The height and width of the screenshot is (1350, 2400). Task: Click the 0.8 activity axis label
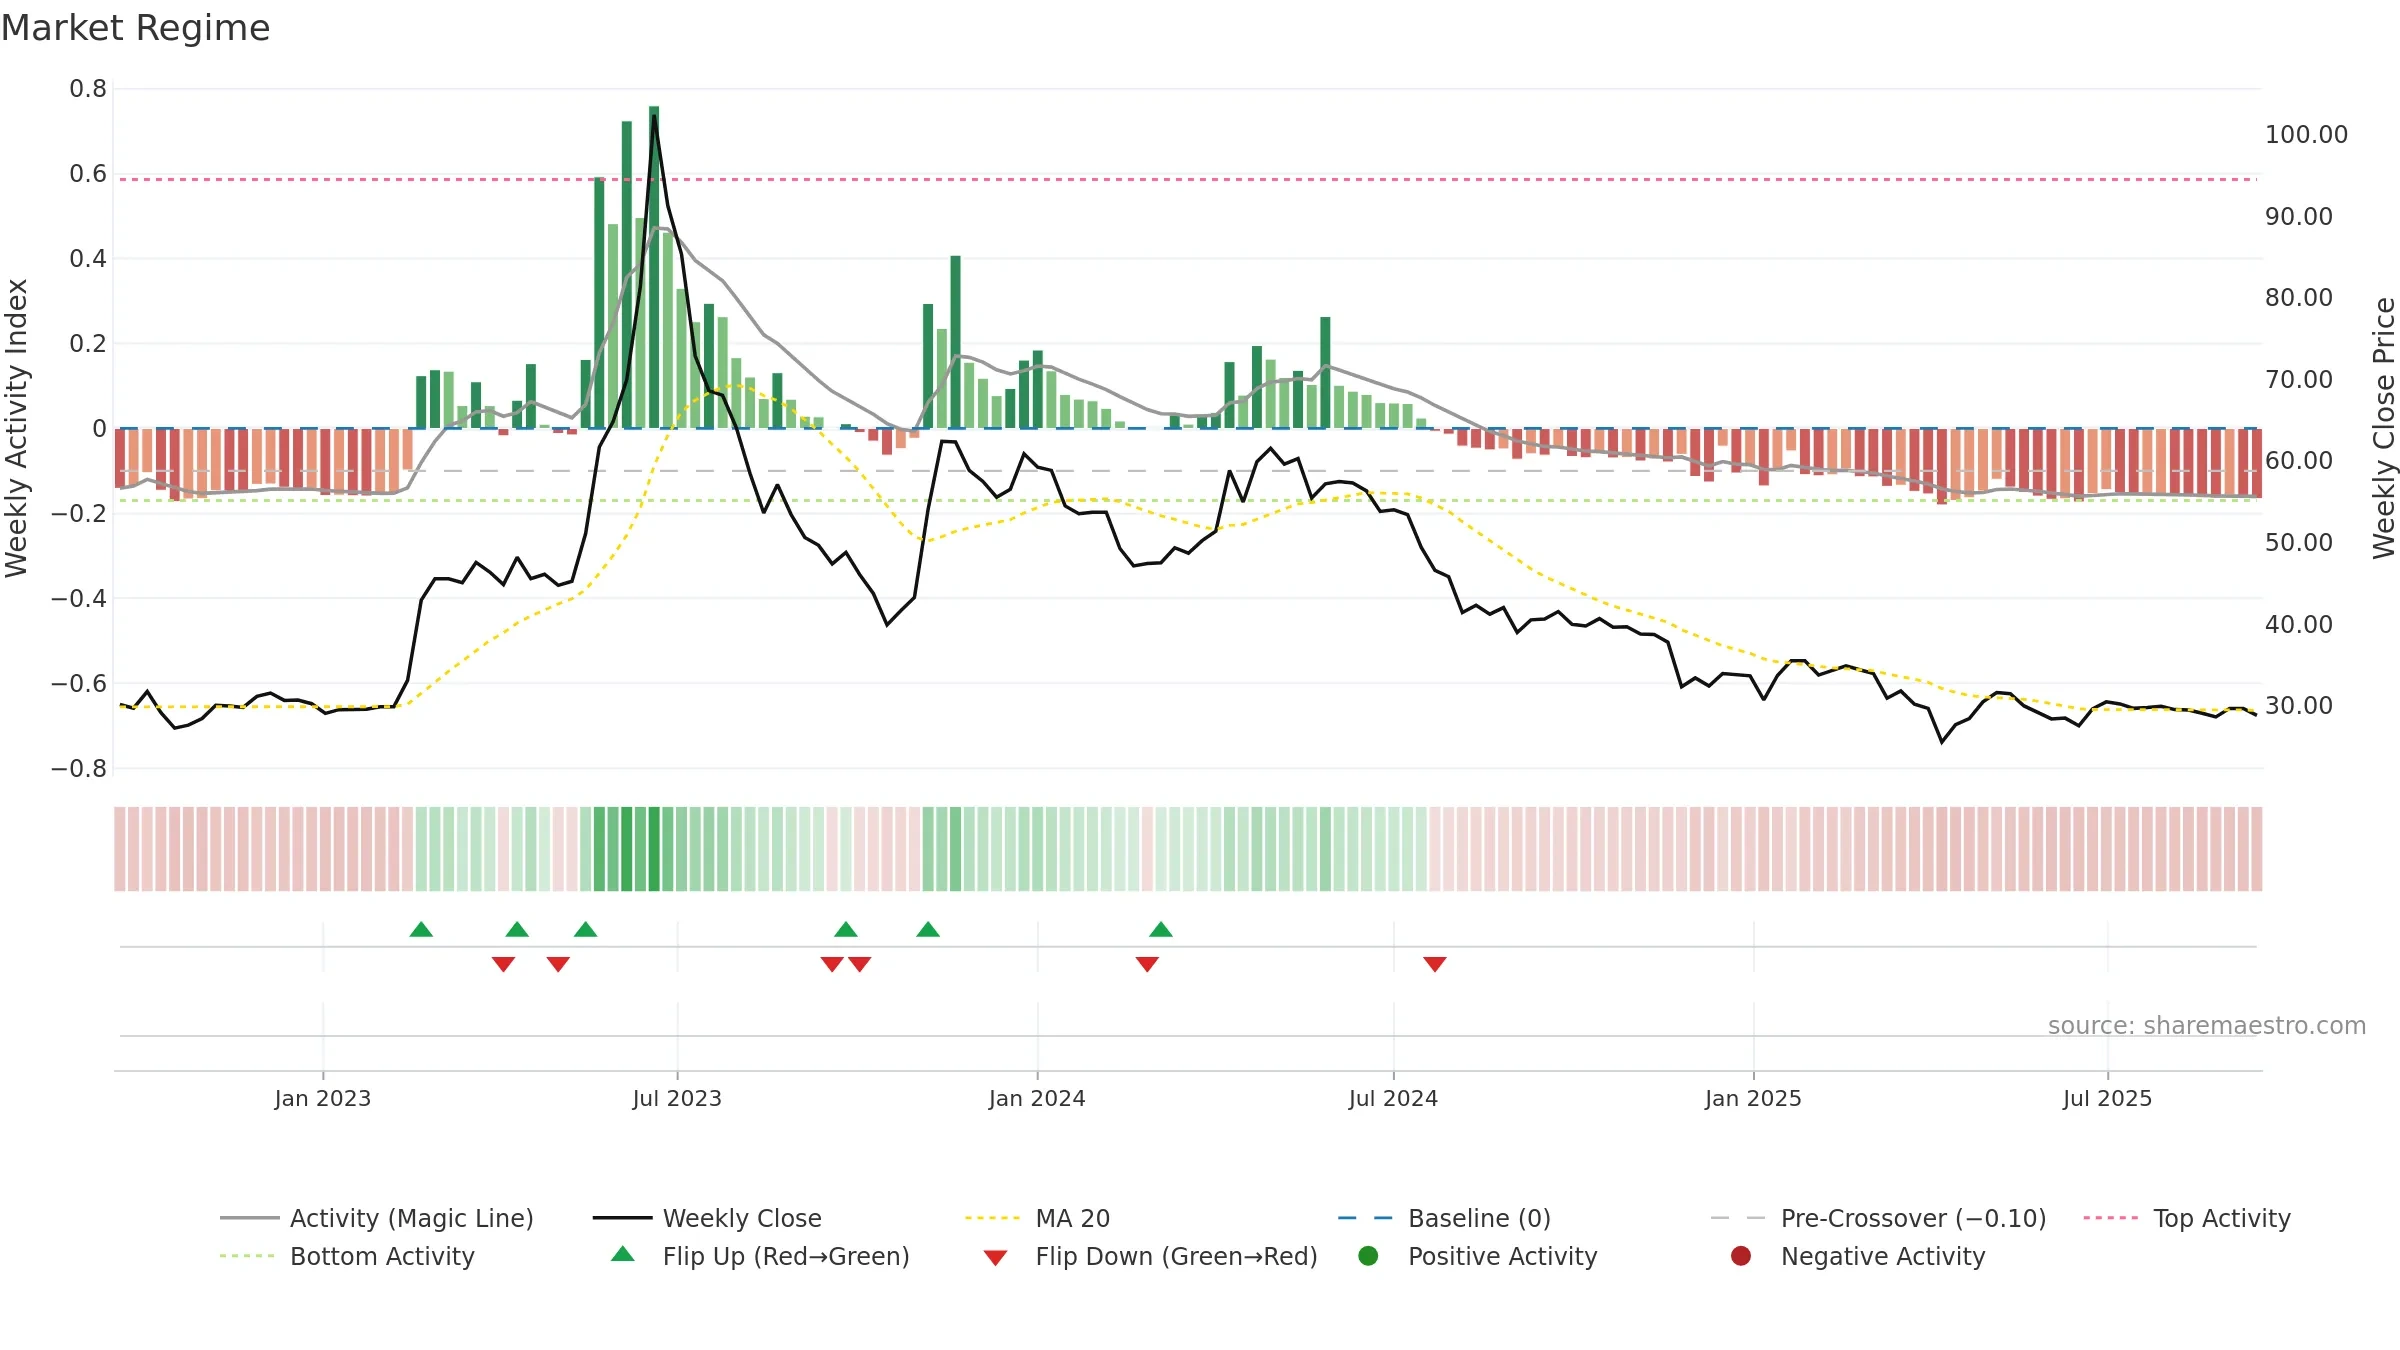(88, 89)
